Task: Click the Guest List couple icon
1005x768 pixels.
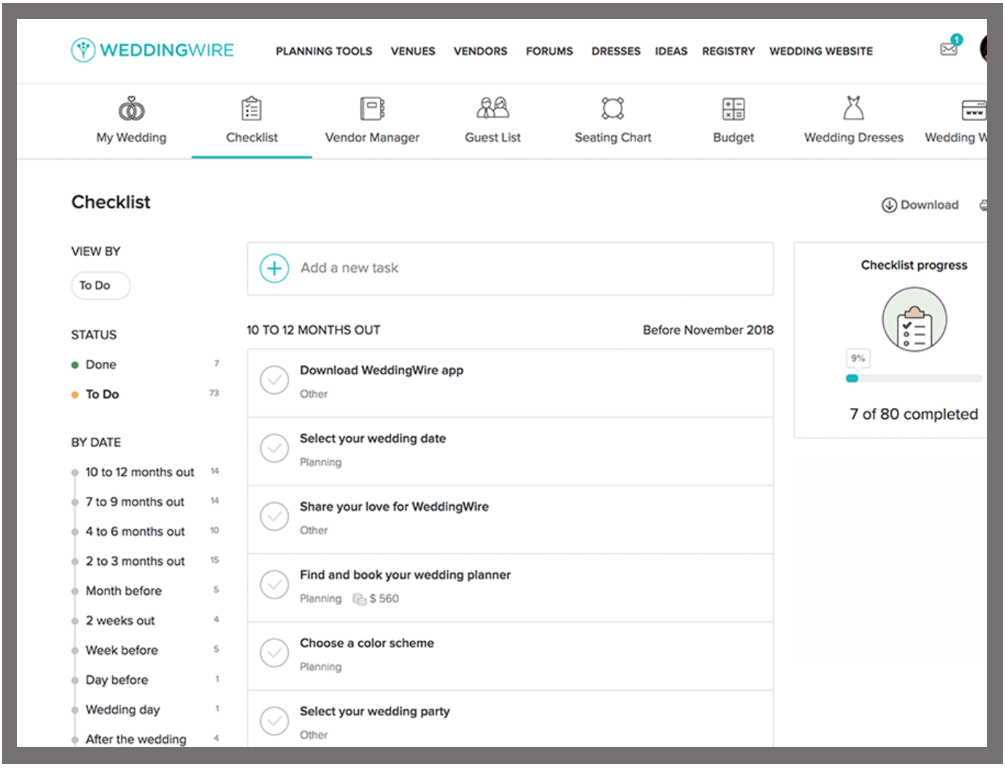Action: [x=492, y=108]
